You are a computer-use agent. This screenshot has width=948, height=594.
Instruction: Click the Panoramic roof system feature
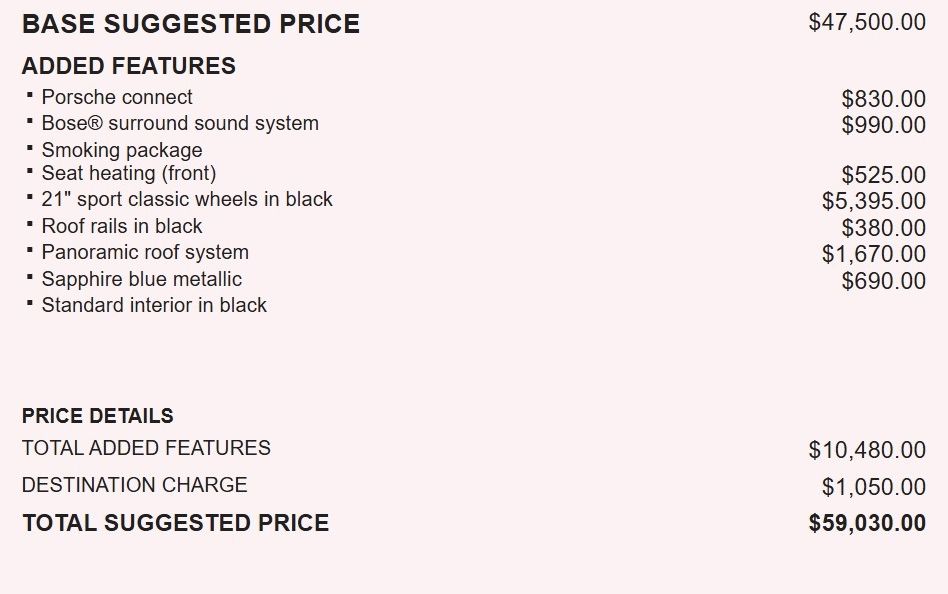[x=145, y=252]
